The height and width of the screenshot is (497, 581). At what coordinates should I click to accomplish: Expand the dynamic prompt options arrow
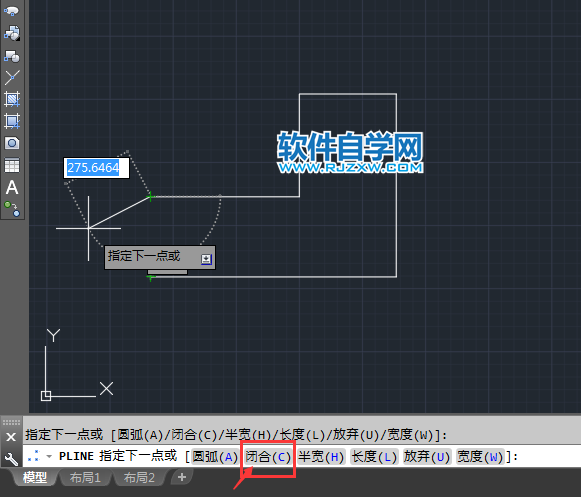[x=206, y=259]
